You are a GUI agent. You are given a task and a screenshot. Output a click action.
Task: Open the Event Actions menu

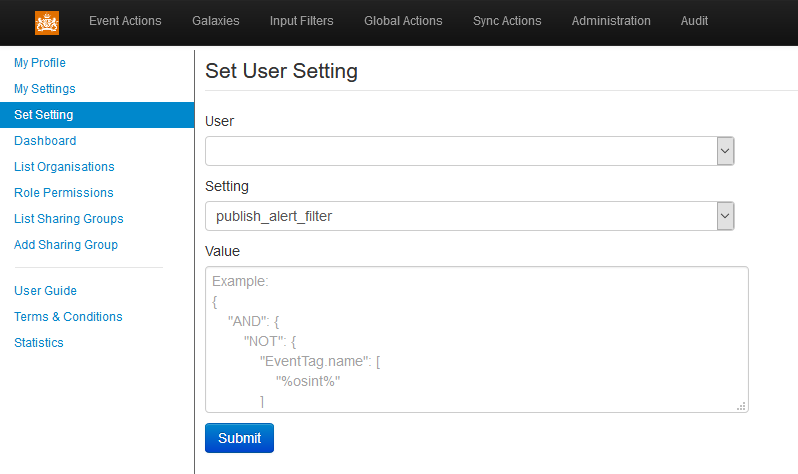click(125, 21)
